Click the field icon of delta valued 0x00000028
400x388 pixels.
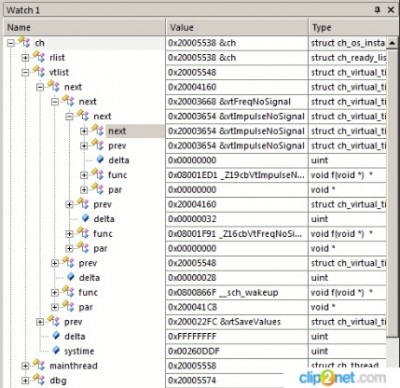pyautogui.click(x=71, y=277)
